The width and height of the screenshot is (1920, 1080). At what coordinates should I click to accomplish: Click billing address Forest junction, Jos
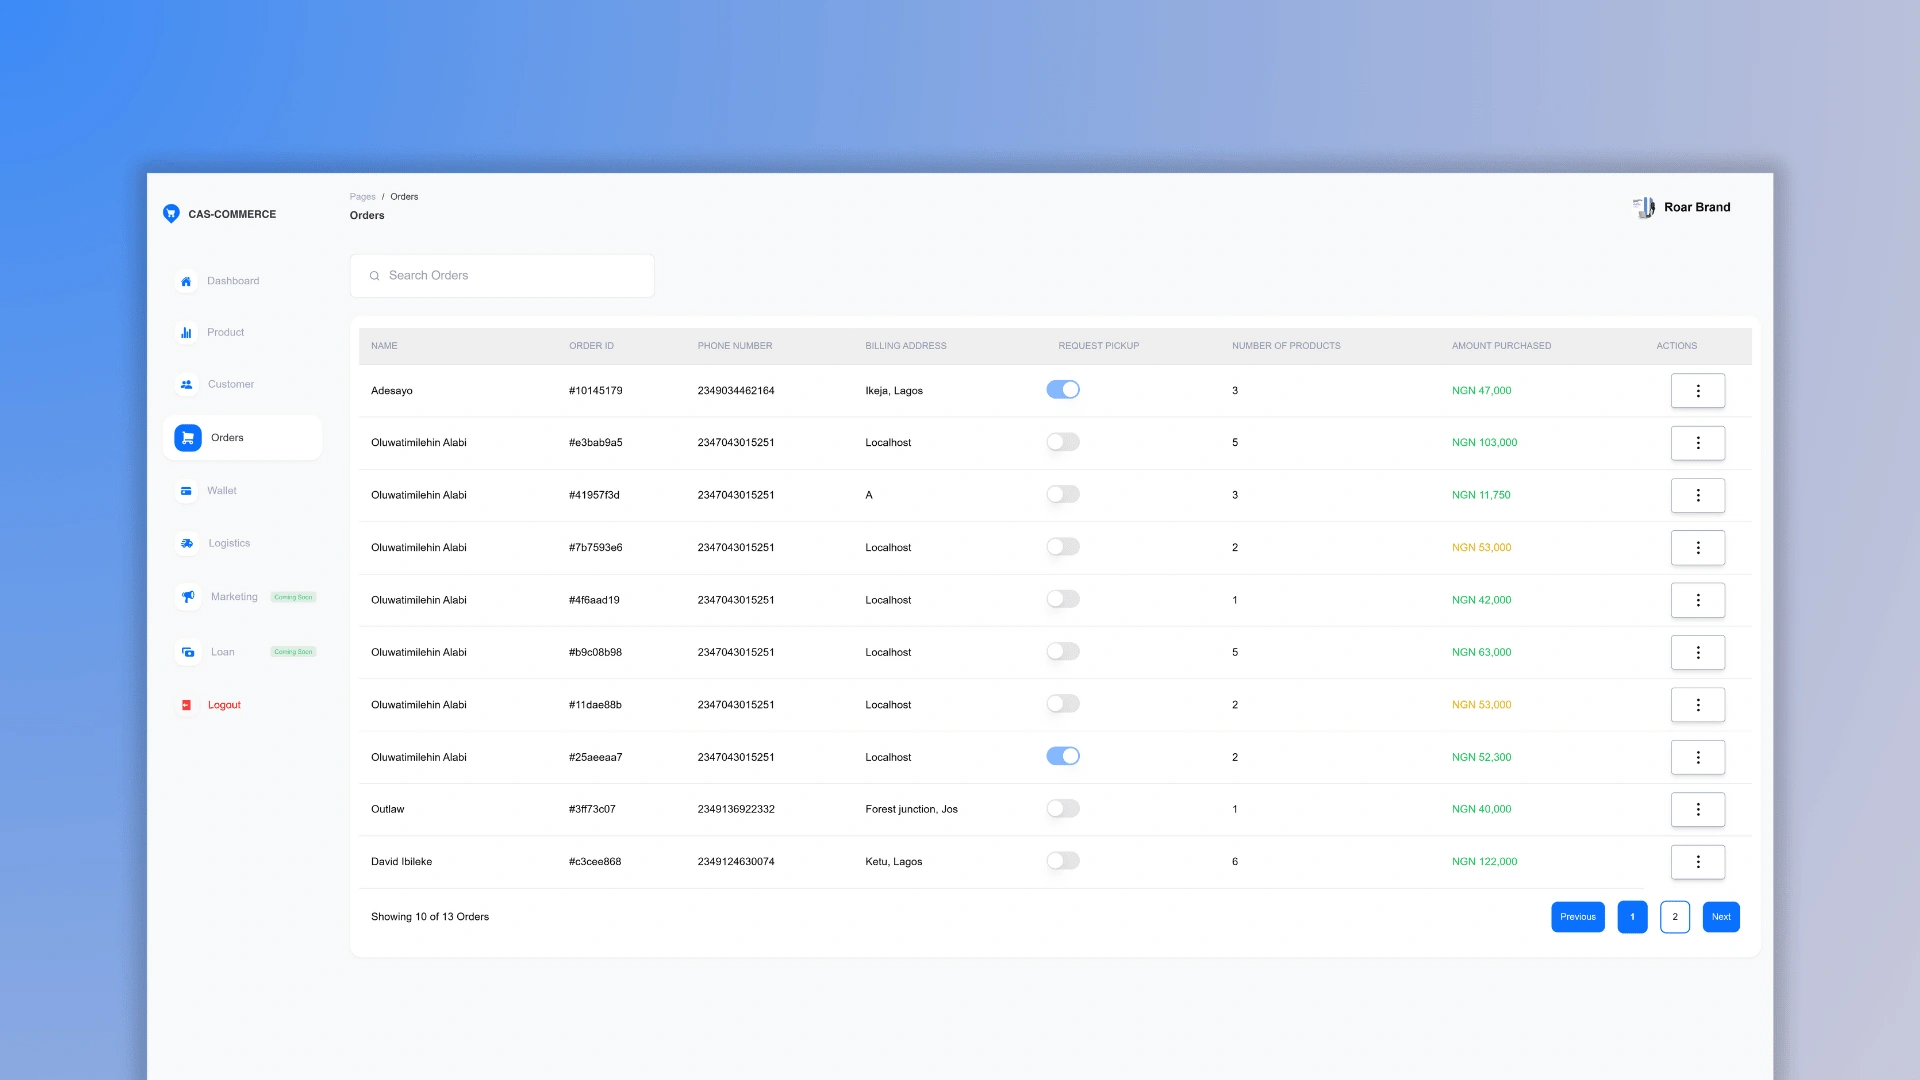pos(911,810)
